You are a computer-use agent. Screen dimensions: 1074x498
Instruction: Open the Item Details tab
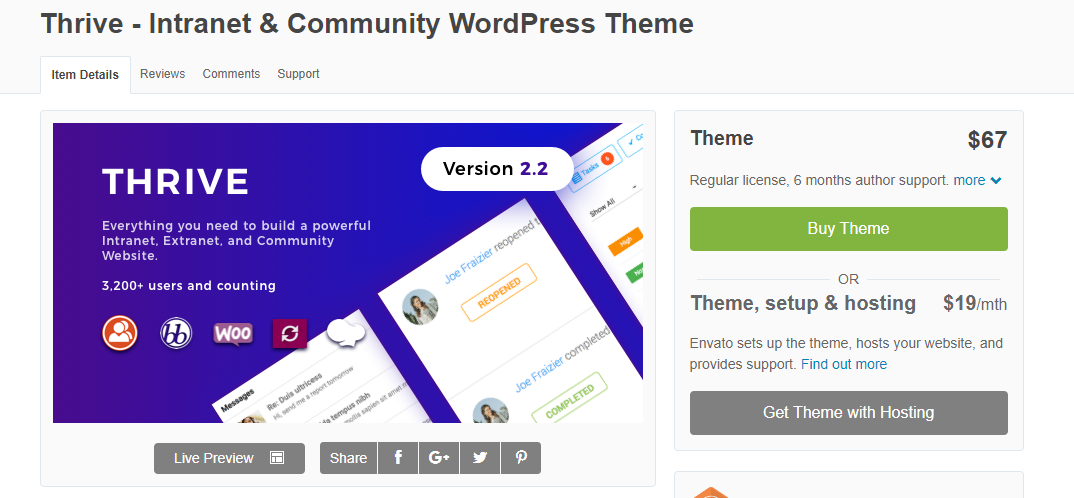[x=85, y=75]
